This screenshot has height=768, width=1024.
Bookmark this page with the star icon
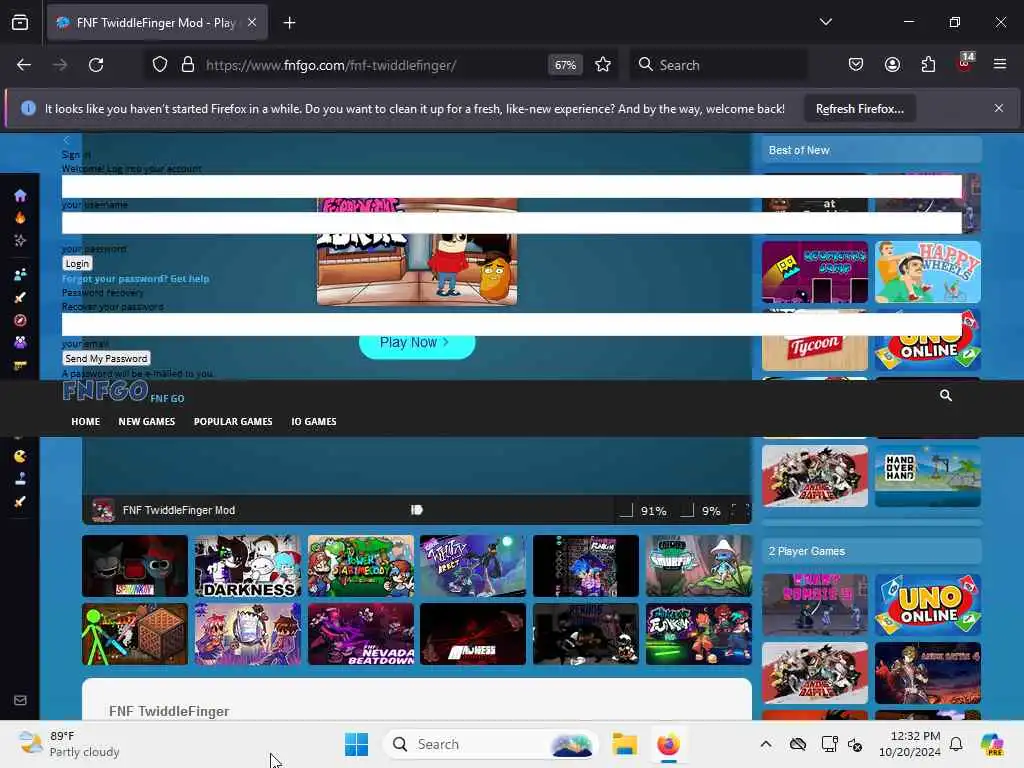coord(603,65)
